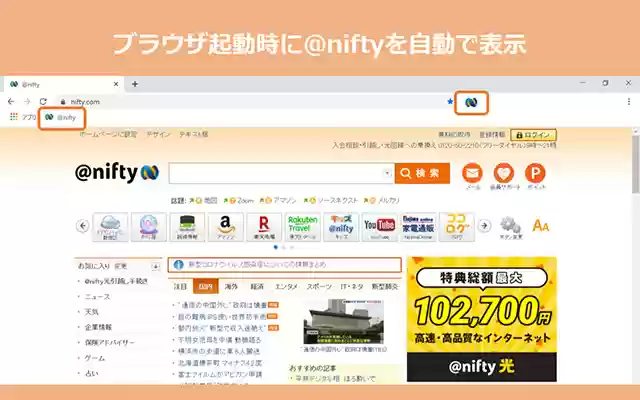Slide shortcut carousel right with the arrow
The height and width of the screenshot is (400, 640).
484,226
